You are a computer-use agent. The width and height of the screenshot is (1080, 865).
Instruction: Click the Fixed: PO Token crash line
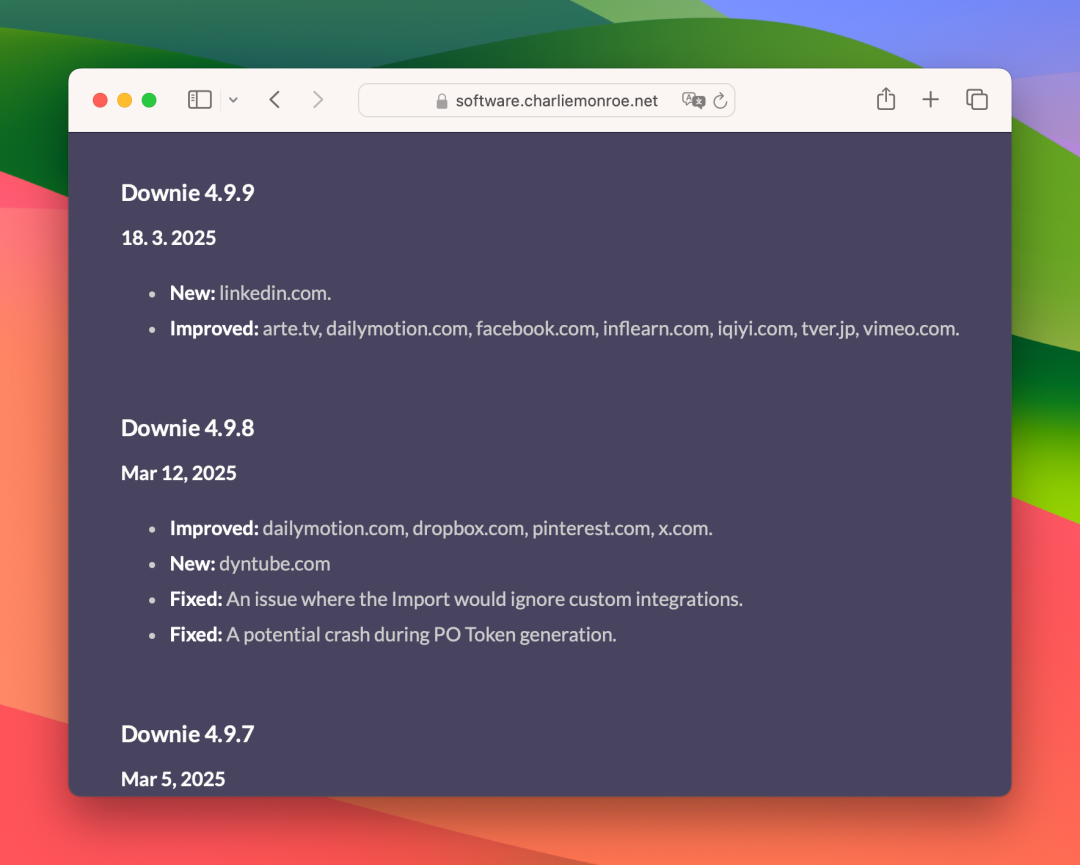tap(393, 634)
